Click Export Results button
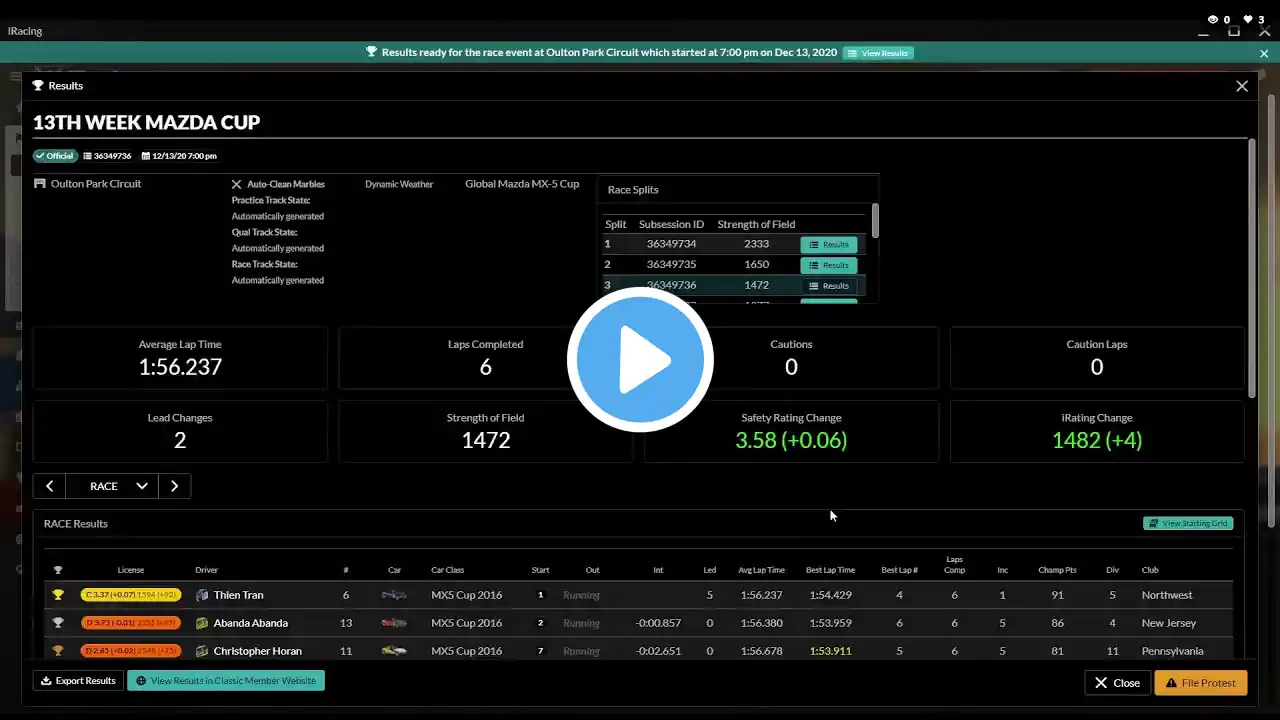The width and height of the screenshot is (1280, 720). pos(78,681)
